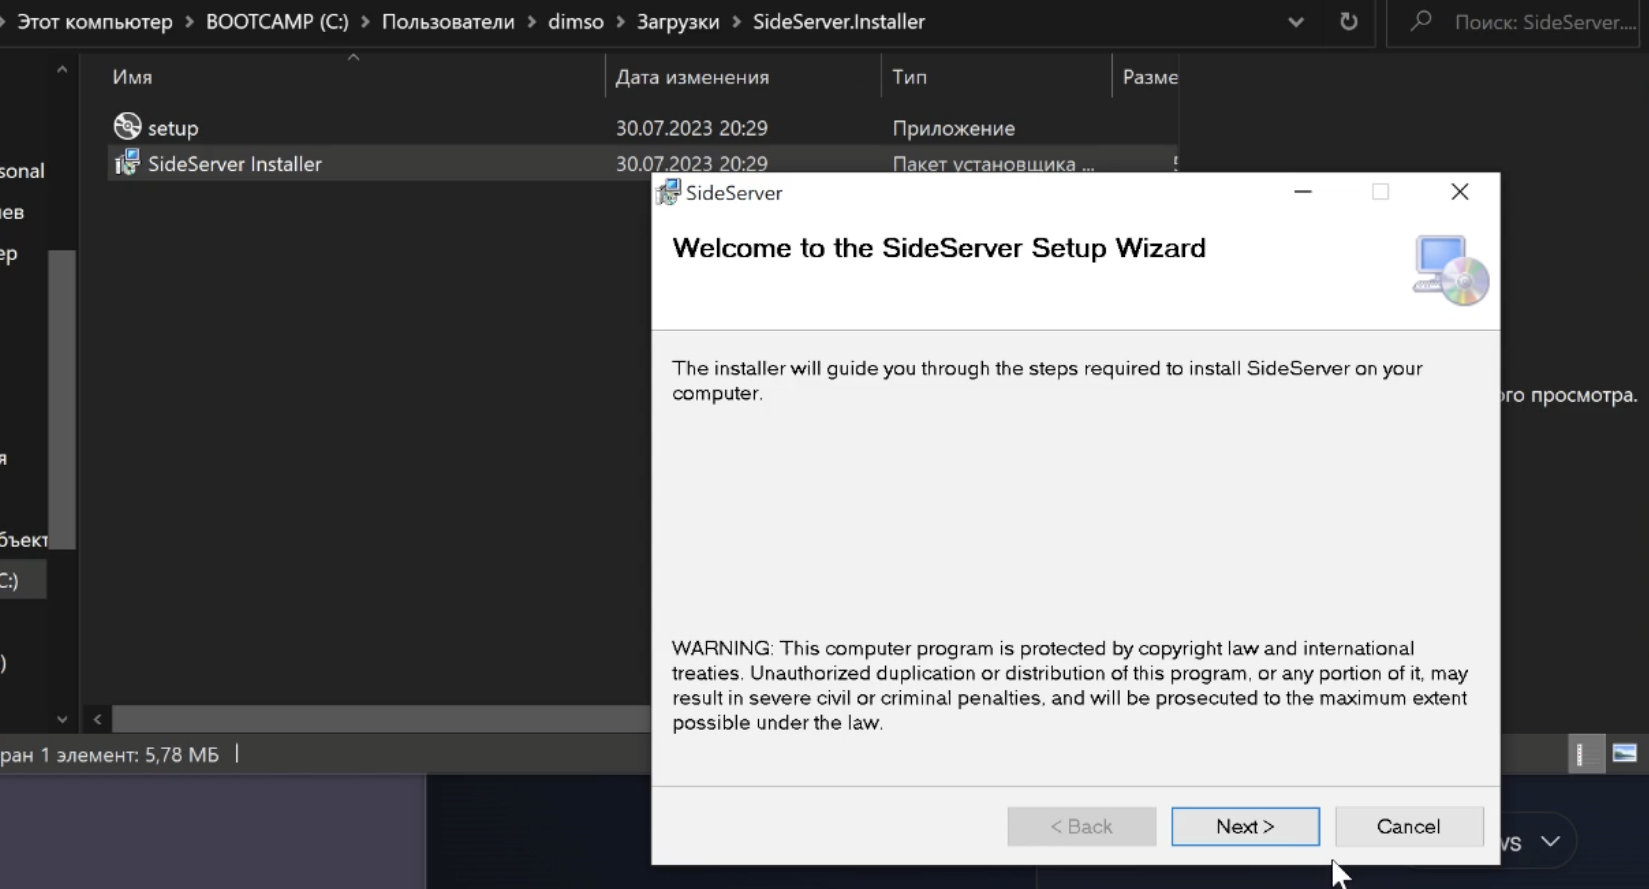Click the SideServer.Installer breadcrumb segment
This screenshot has width=1649, height=889.
(x=839, y=22)
